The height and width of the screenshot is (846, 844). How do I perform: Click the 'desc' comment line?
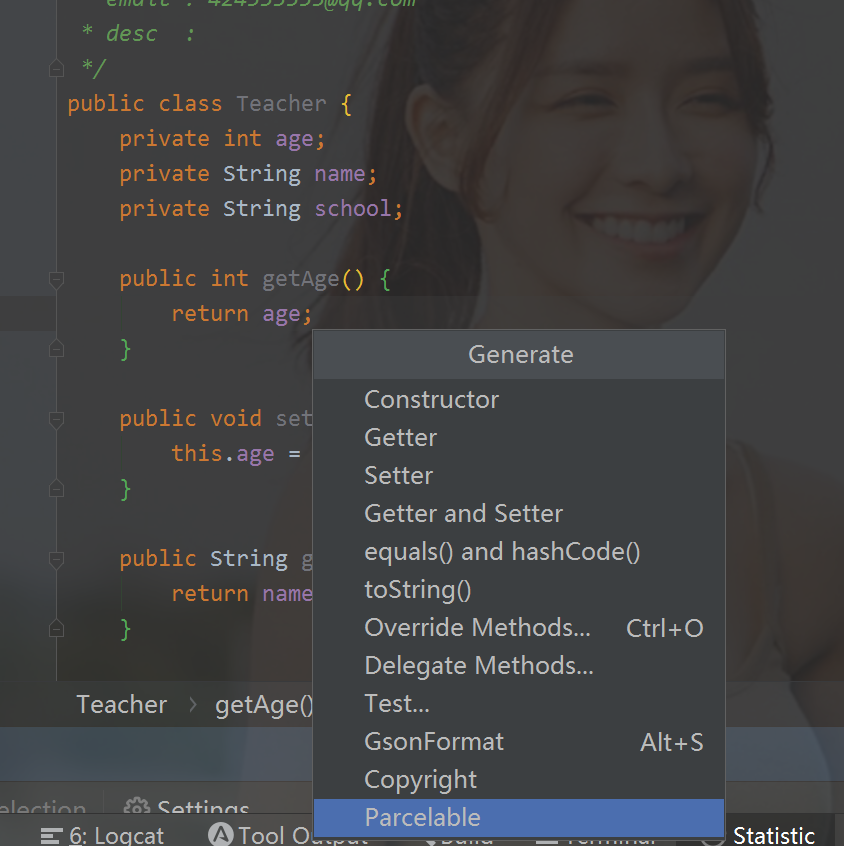[138, 34]
